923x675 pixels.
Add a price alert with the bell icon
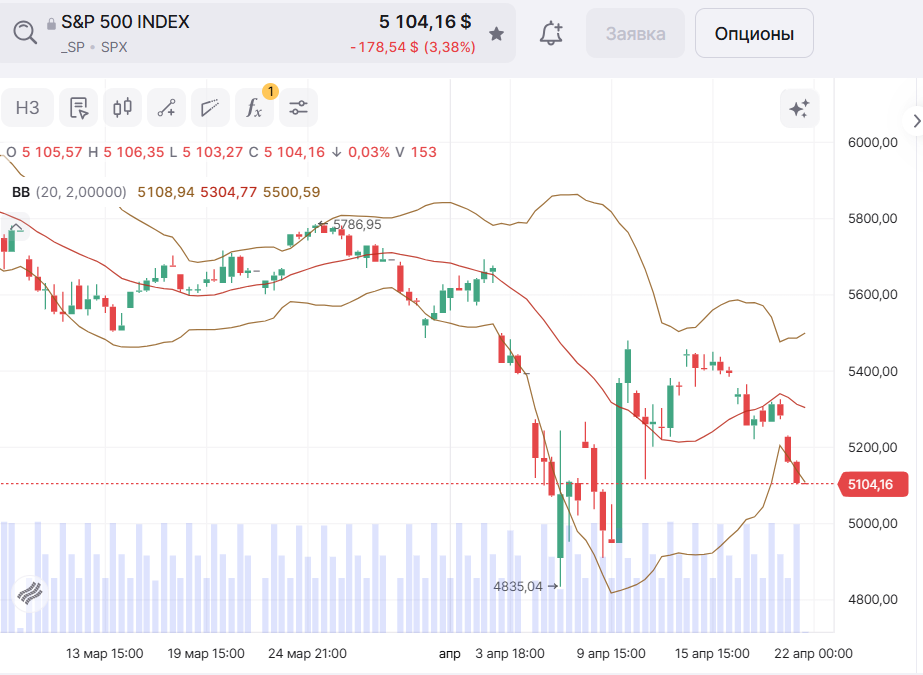(x=551, y=34)
